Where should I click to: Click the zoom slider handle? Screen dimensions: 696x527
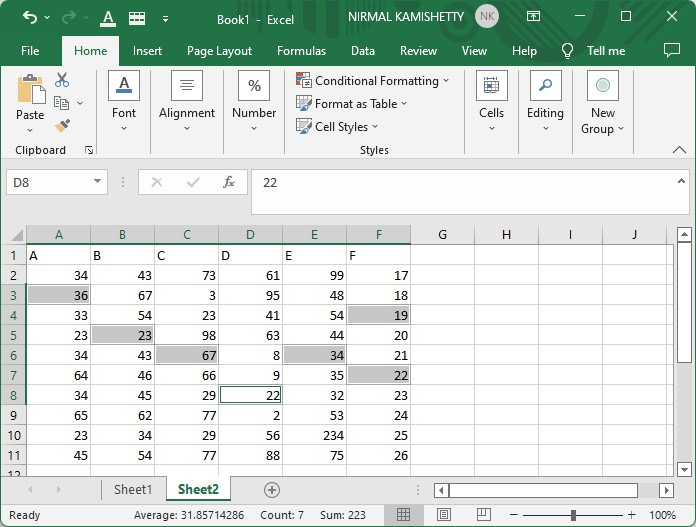573,515
